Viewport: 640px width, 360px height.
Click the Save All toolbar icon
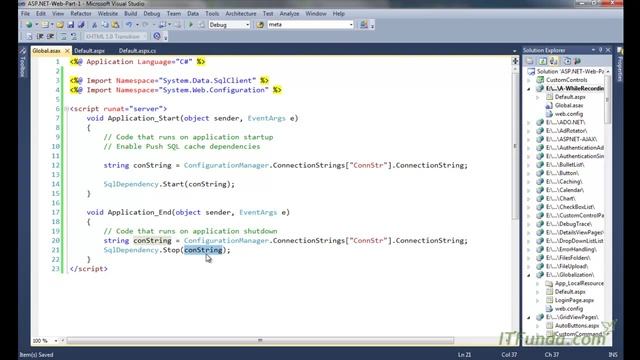coord(81,25)
